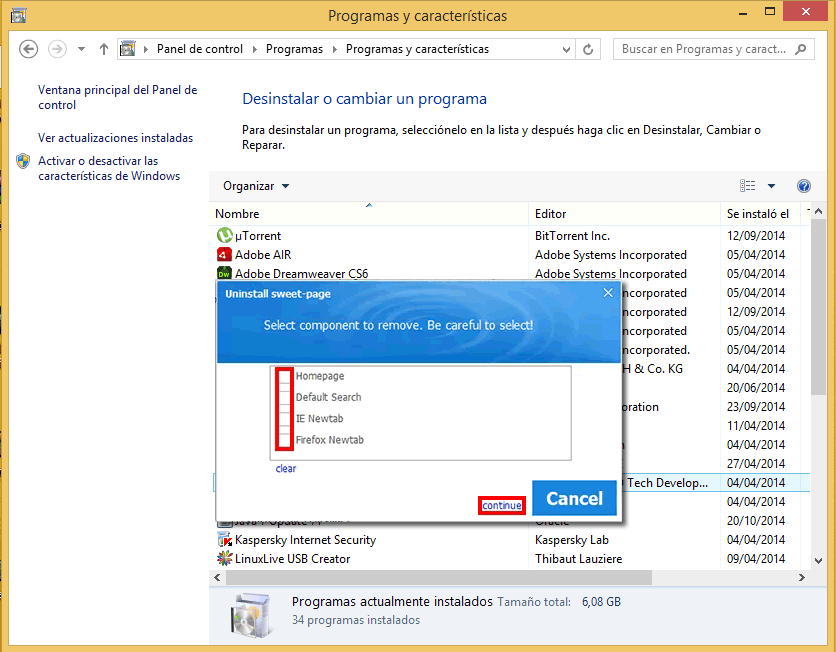Viewport: 836px width, 652px height.
Task: Select Kaspersky Internet Security in the list
Action: tap(305, 540)
